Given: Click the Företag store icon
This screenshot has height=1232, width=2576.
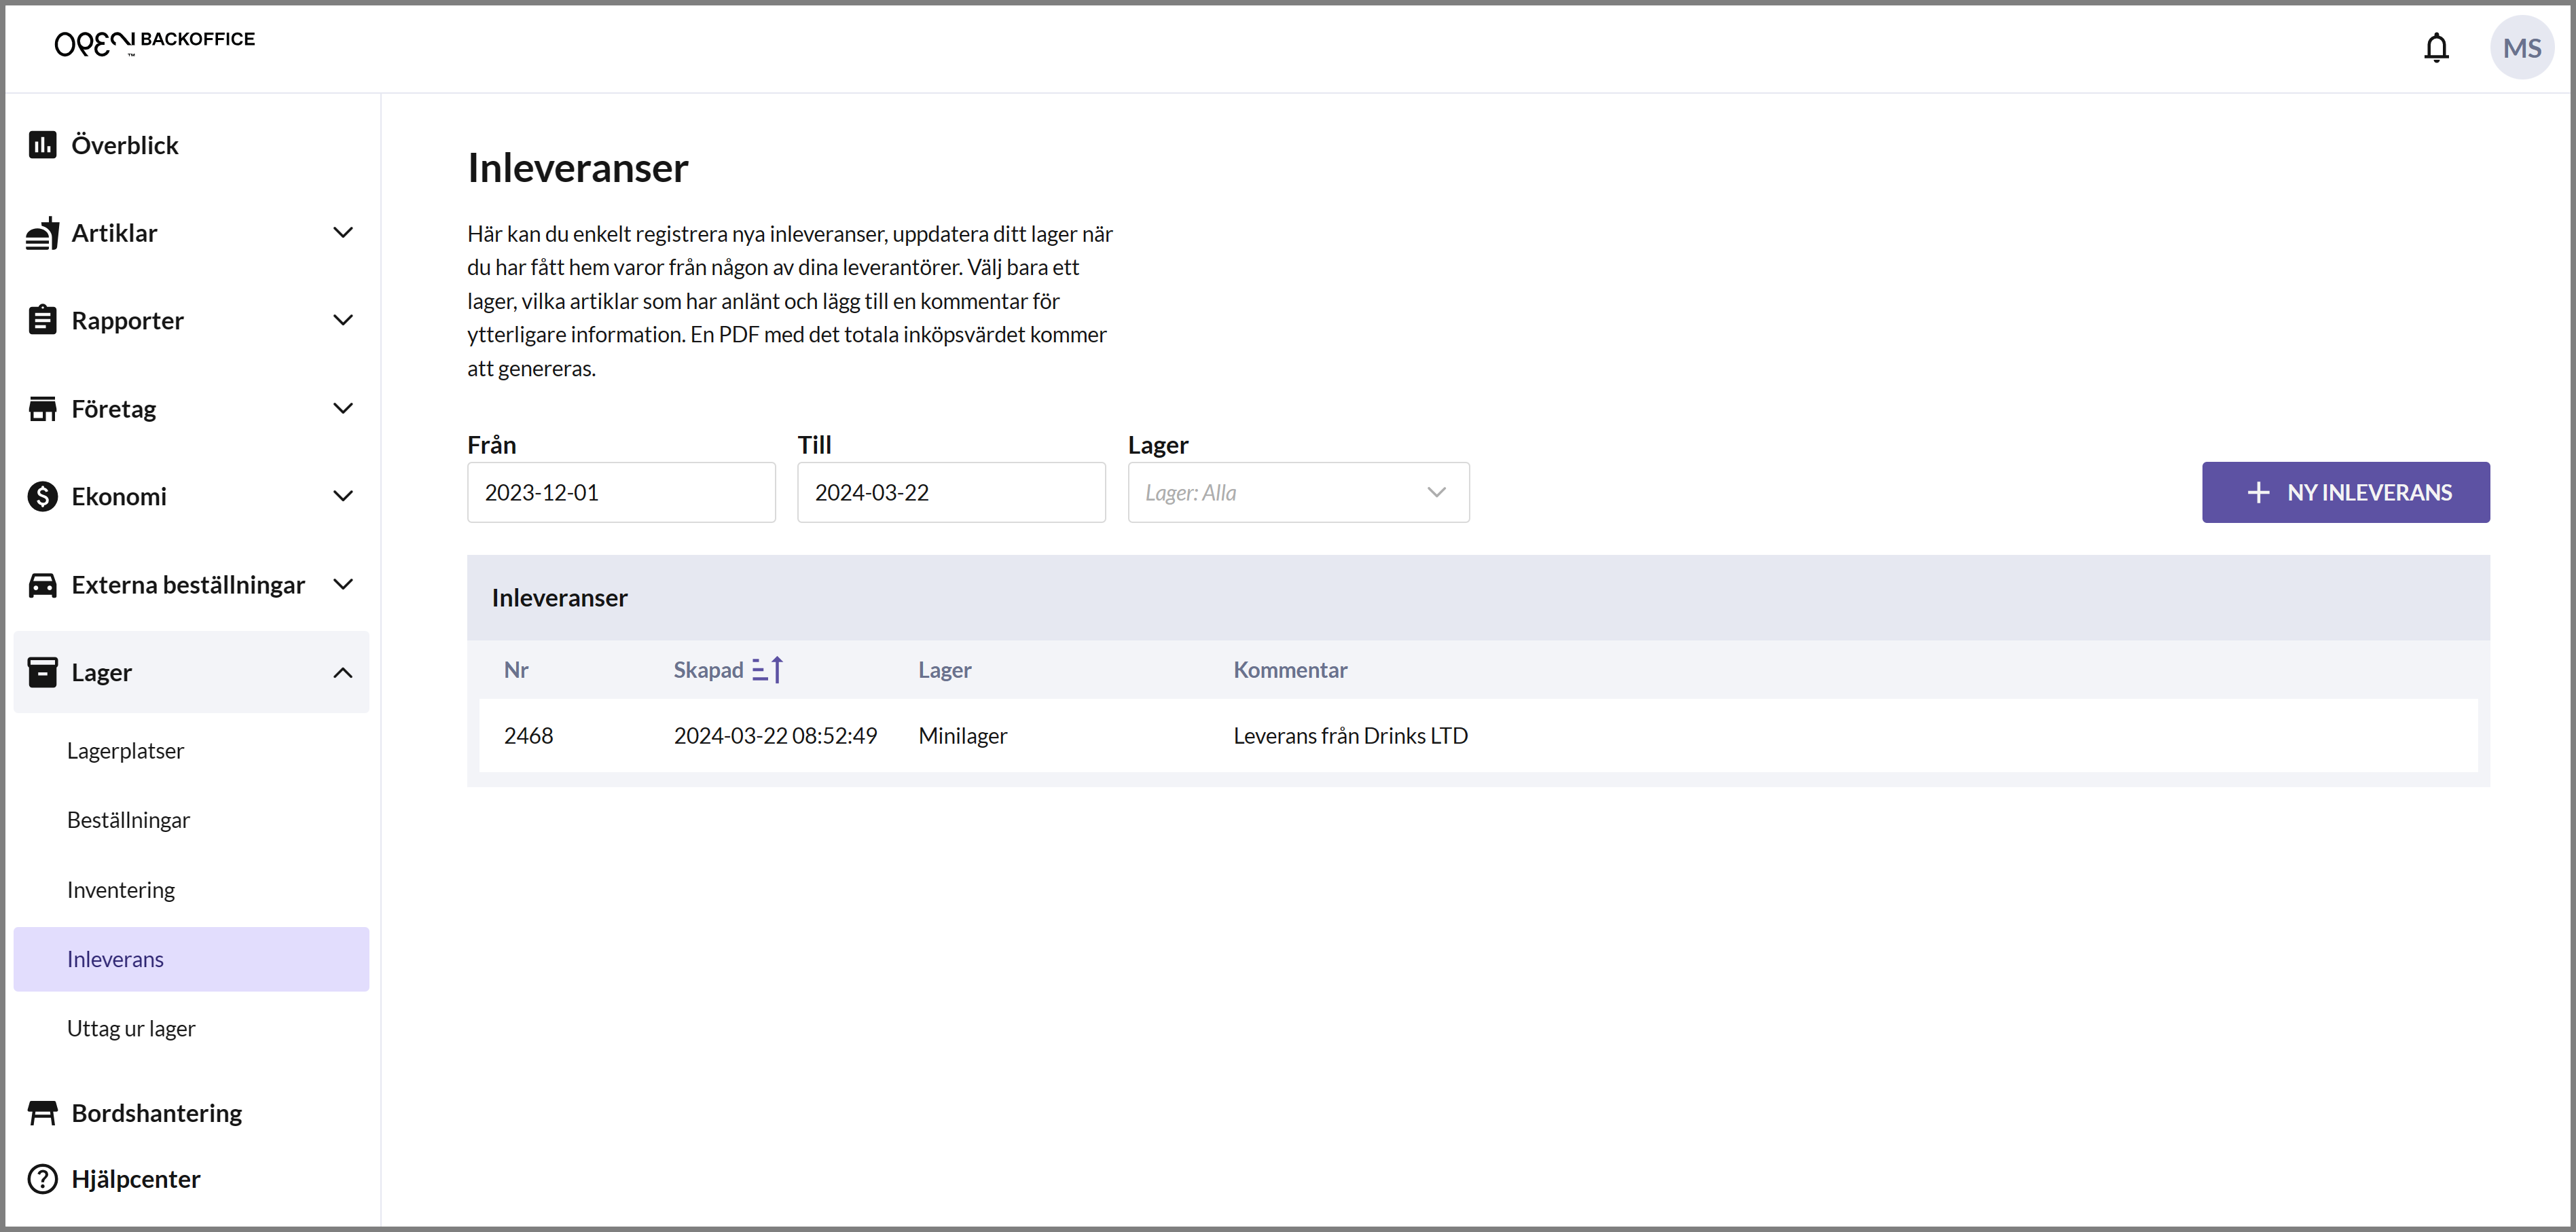Looking at the screenshot, I should (x=42, y=409).
